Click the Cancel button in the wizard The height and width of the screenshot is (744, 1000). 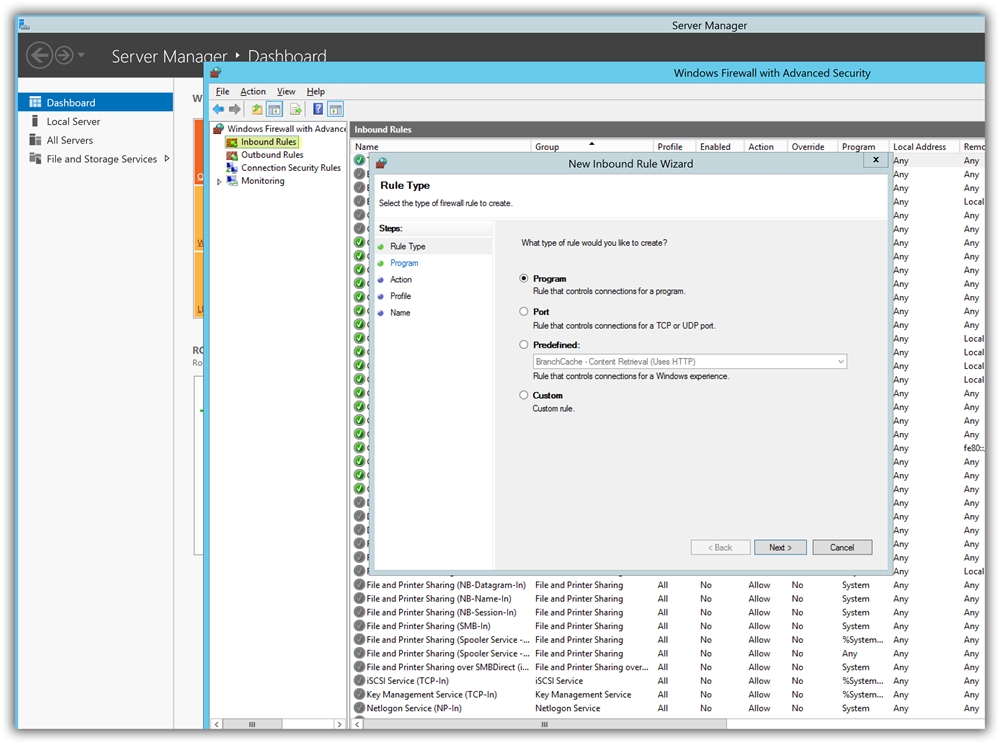842,548
